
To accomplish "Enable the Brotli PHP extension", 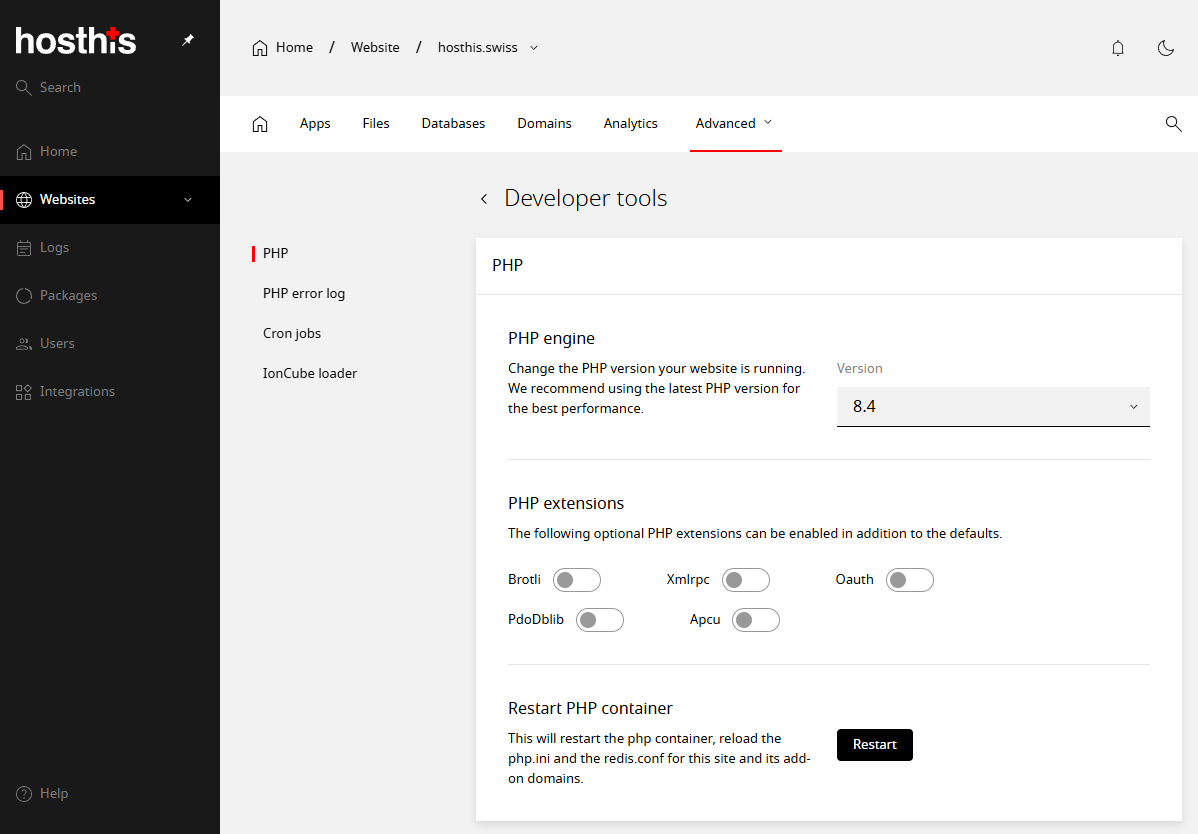I will 576,579.
